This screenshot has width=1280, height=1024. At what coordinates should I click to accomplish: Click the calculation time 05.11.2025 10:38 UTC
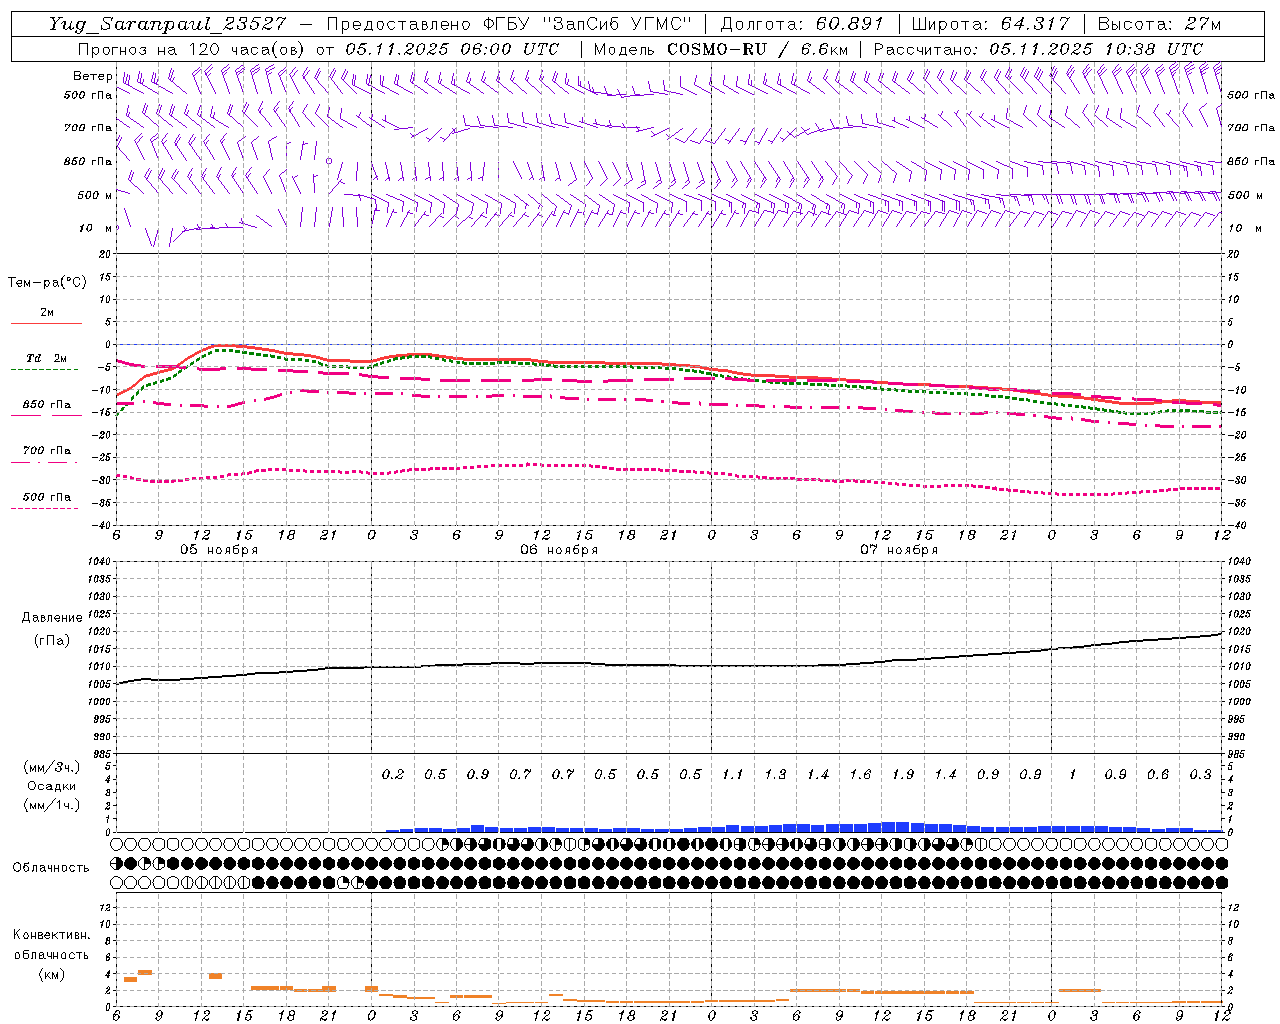tap(1096, 49)
